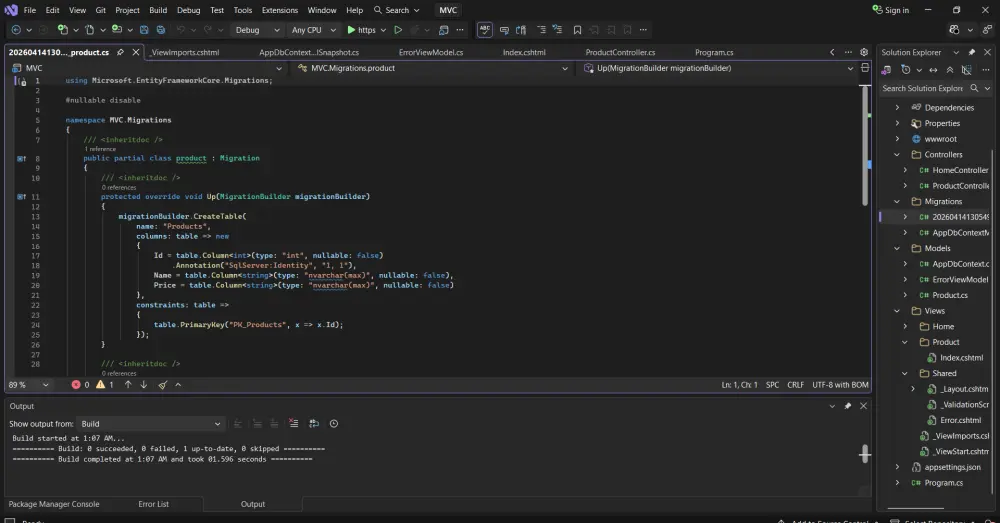Pin the Solution Explorer panel
This screenshot has width=1000, height=523.
point(971,52)
